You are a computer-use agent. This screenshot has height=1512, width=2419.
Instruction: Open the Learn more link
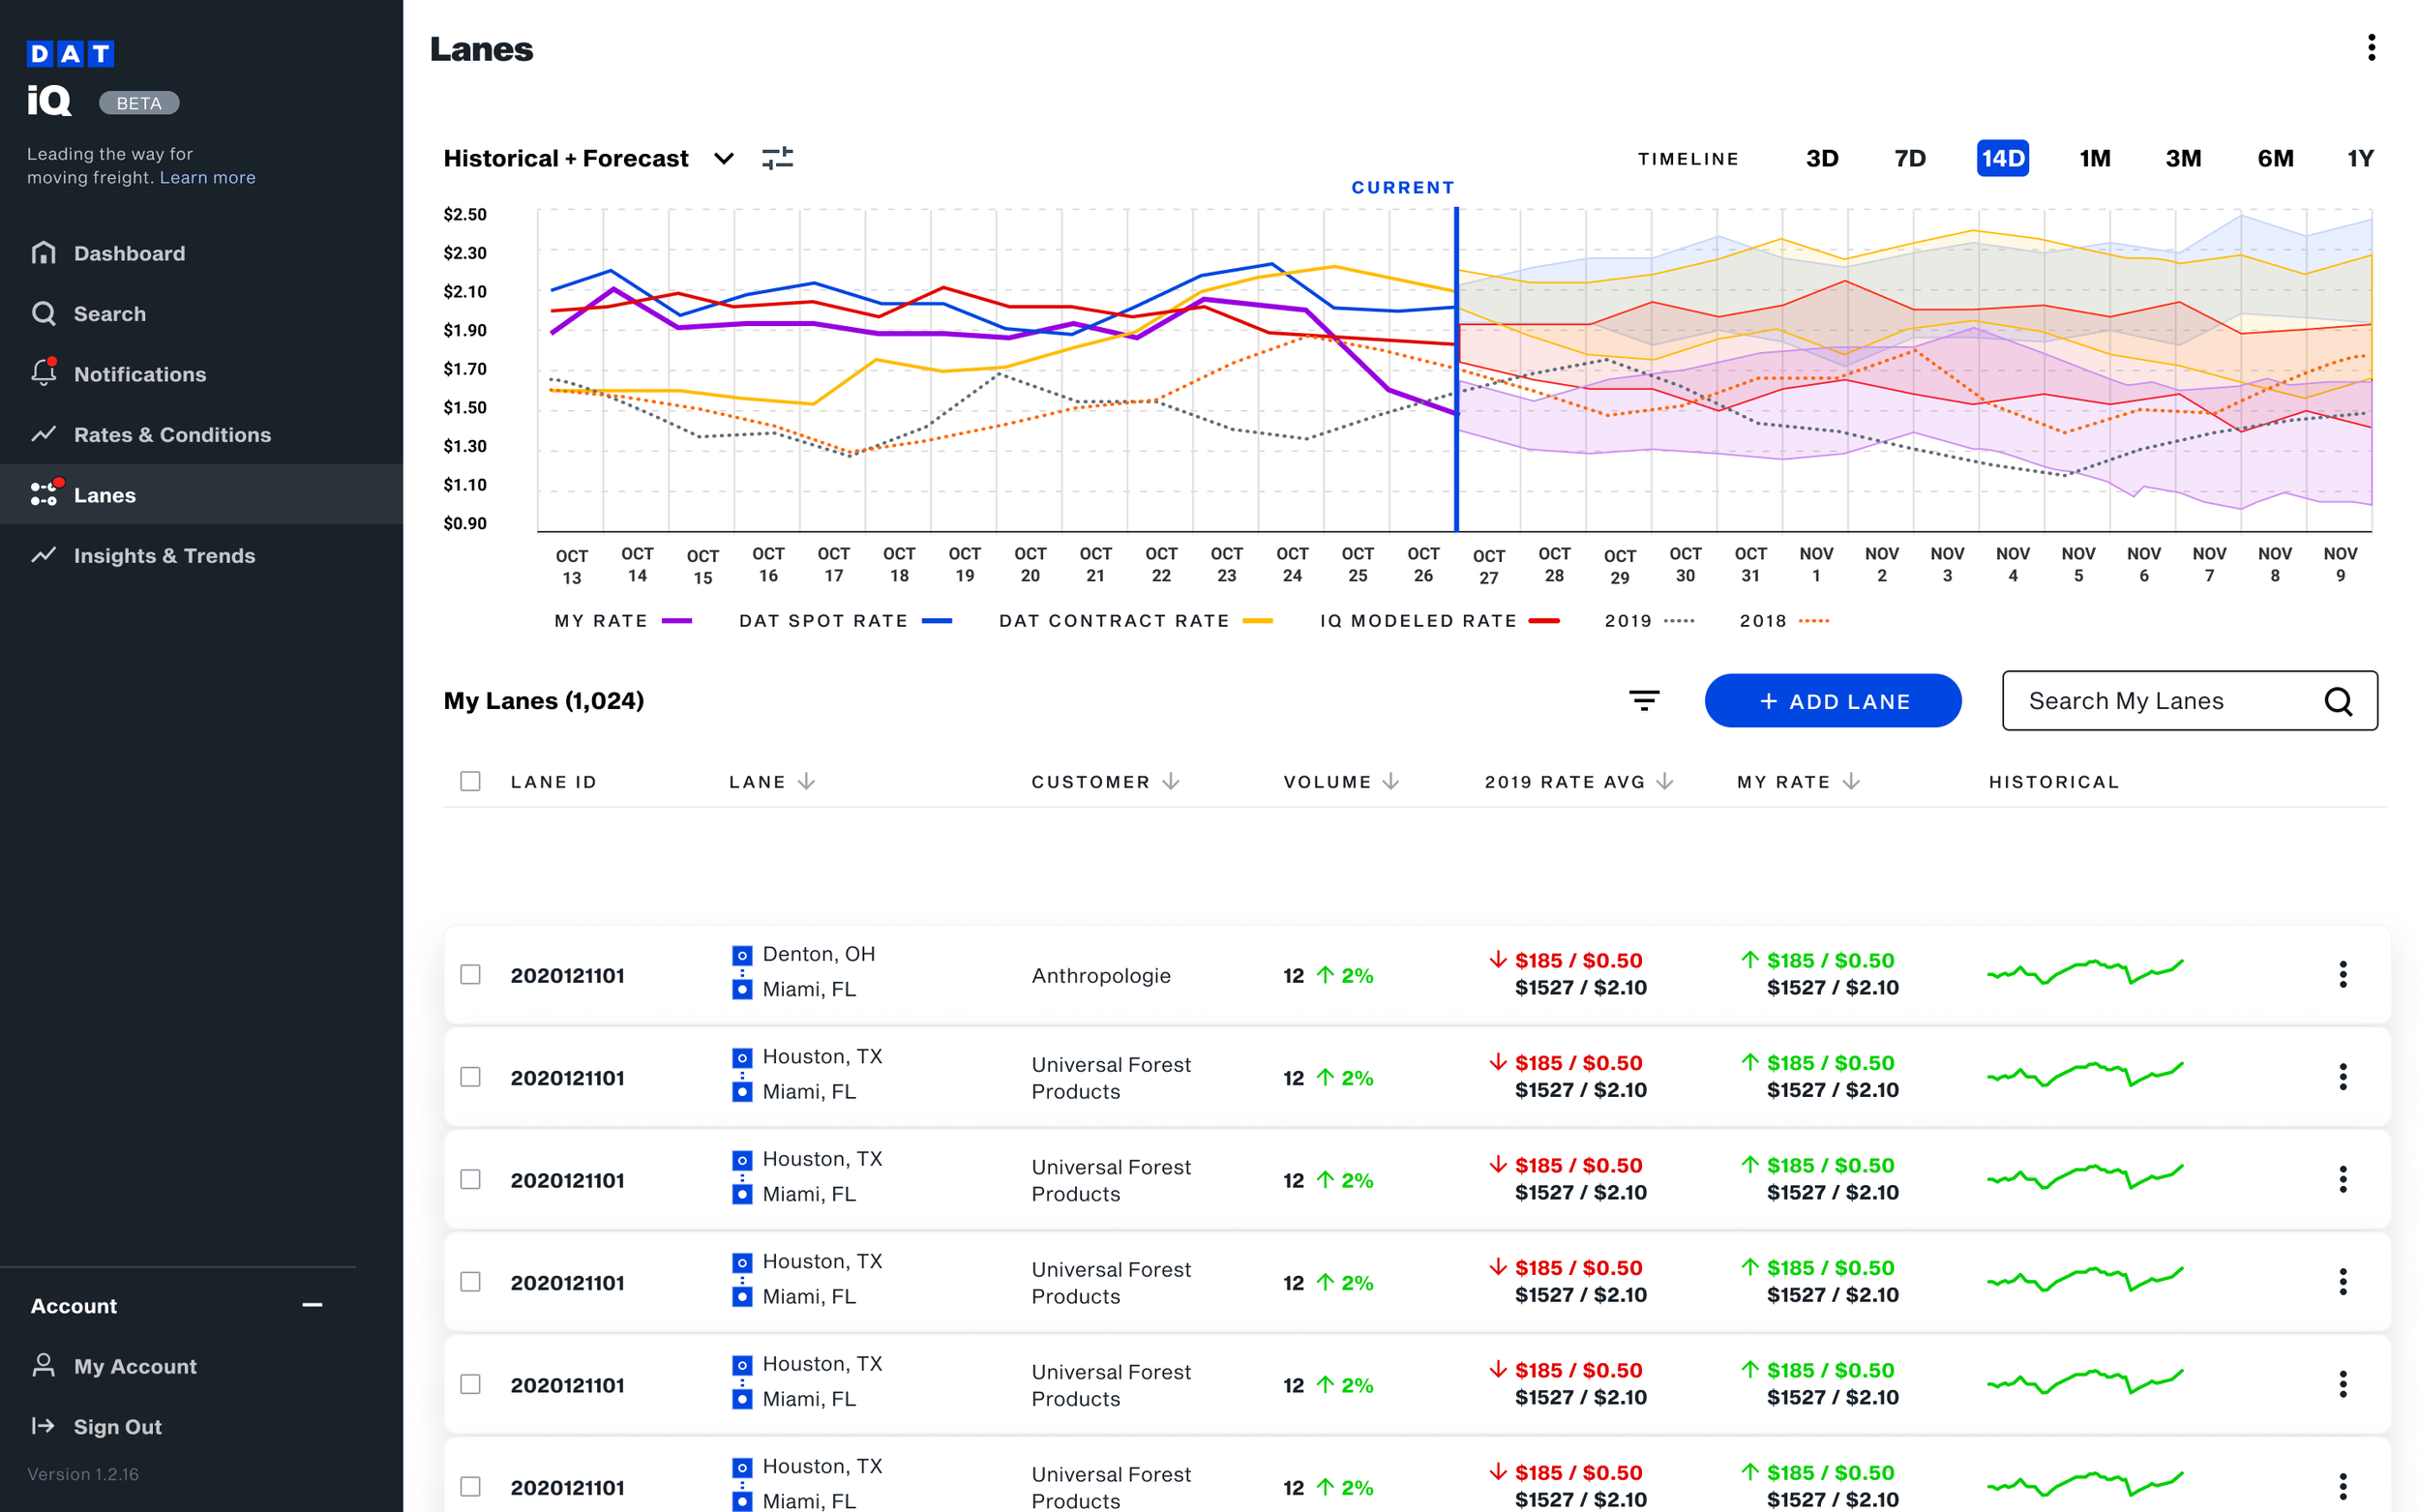[207, 177]
